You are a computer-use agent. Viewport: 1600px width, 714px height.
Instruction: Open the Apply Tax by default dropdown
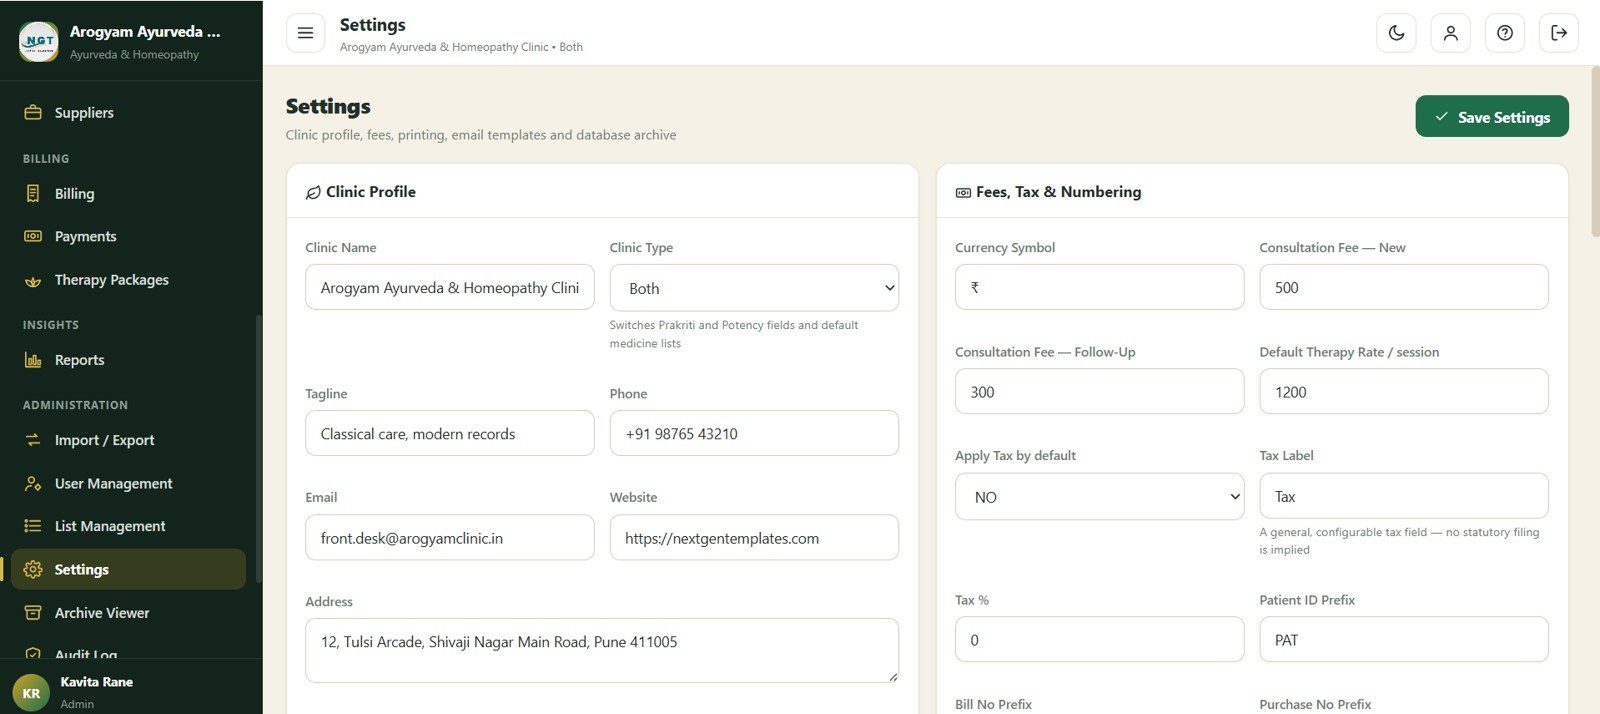[x=1099, y=497]
